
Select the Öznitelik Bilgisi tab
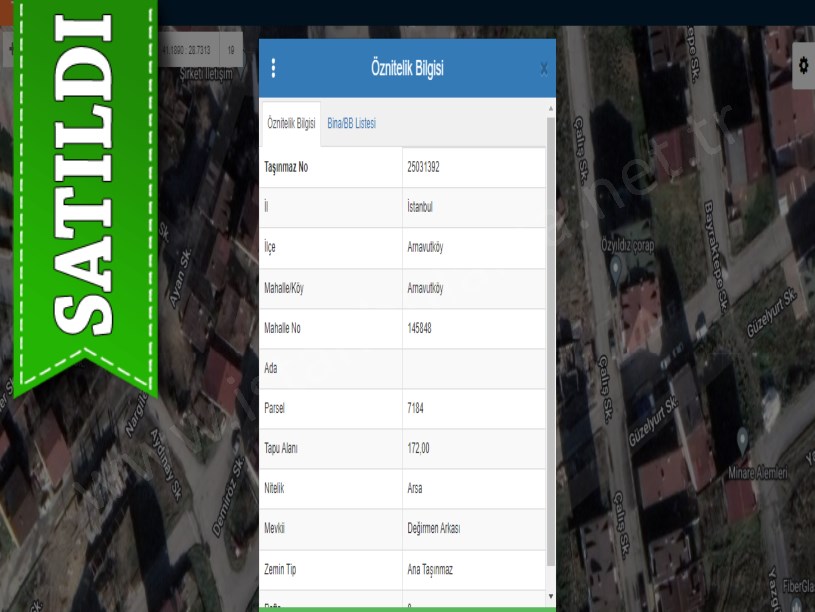click(x=291, y=123)
